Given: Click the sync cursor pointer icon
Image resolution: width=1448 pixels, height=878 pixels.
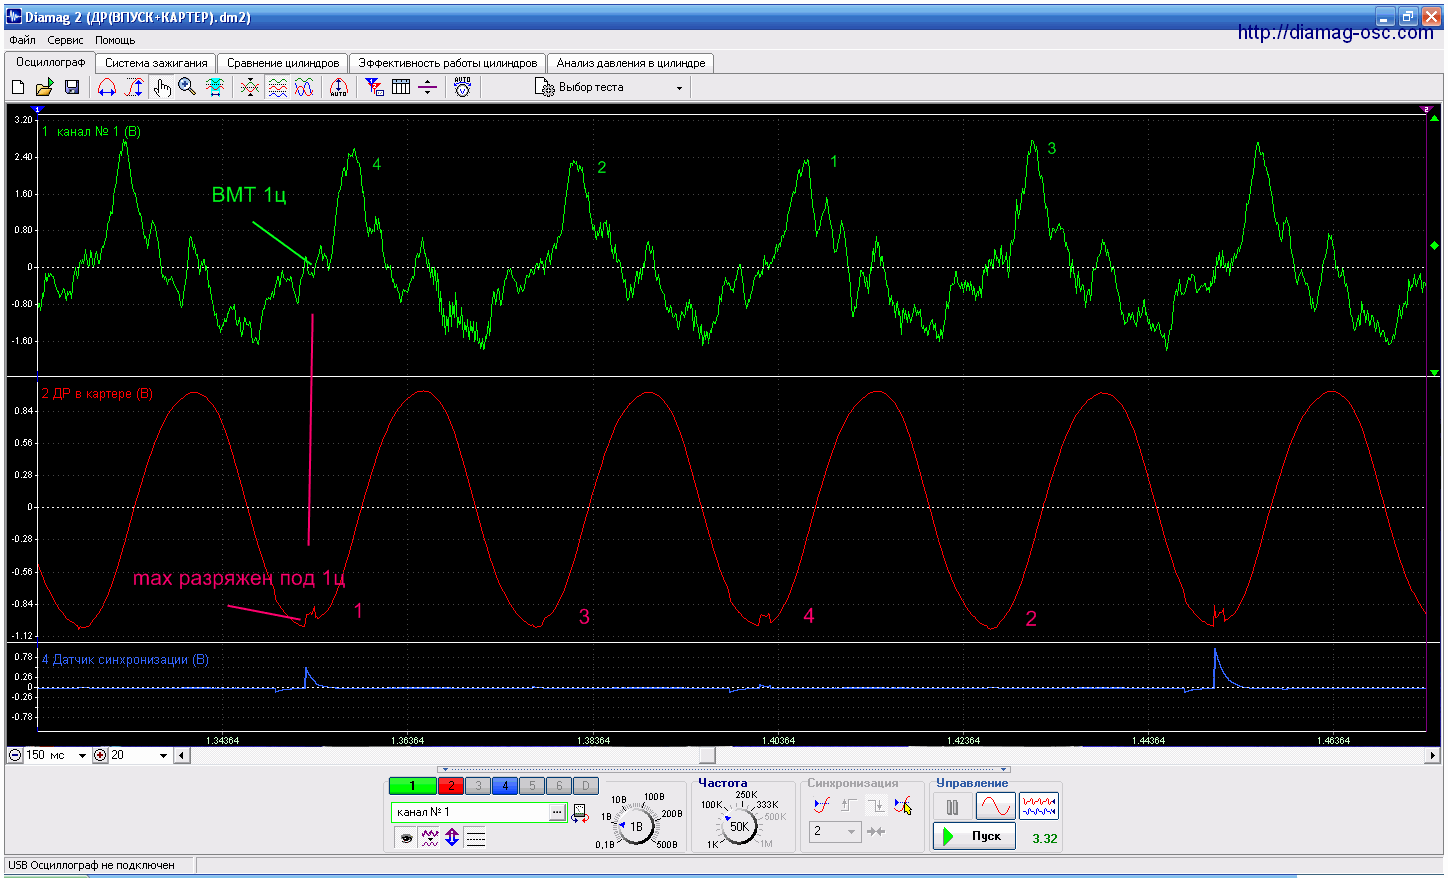Looking at the screenshot, I should tap(903, 805).
